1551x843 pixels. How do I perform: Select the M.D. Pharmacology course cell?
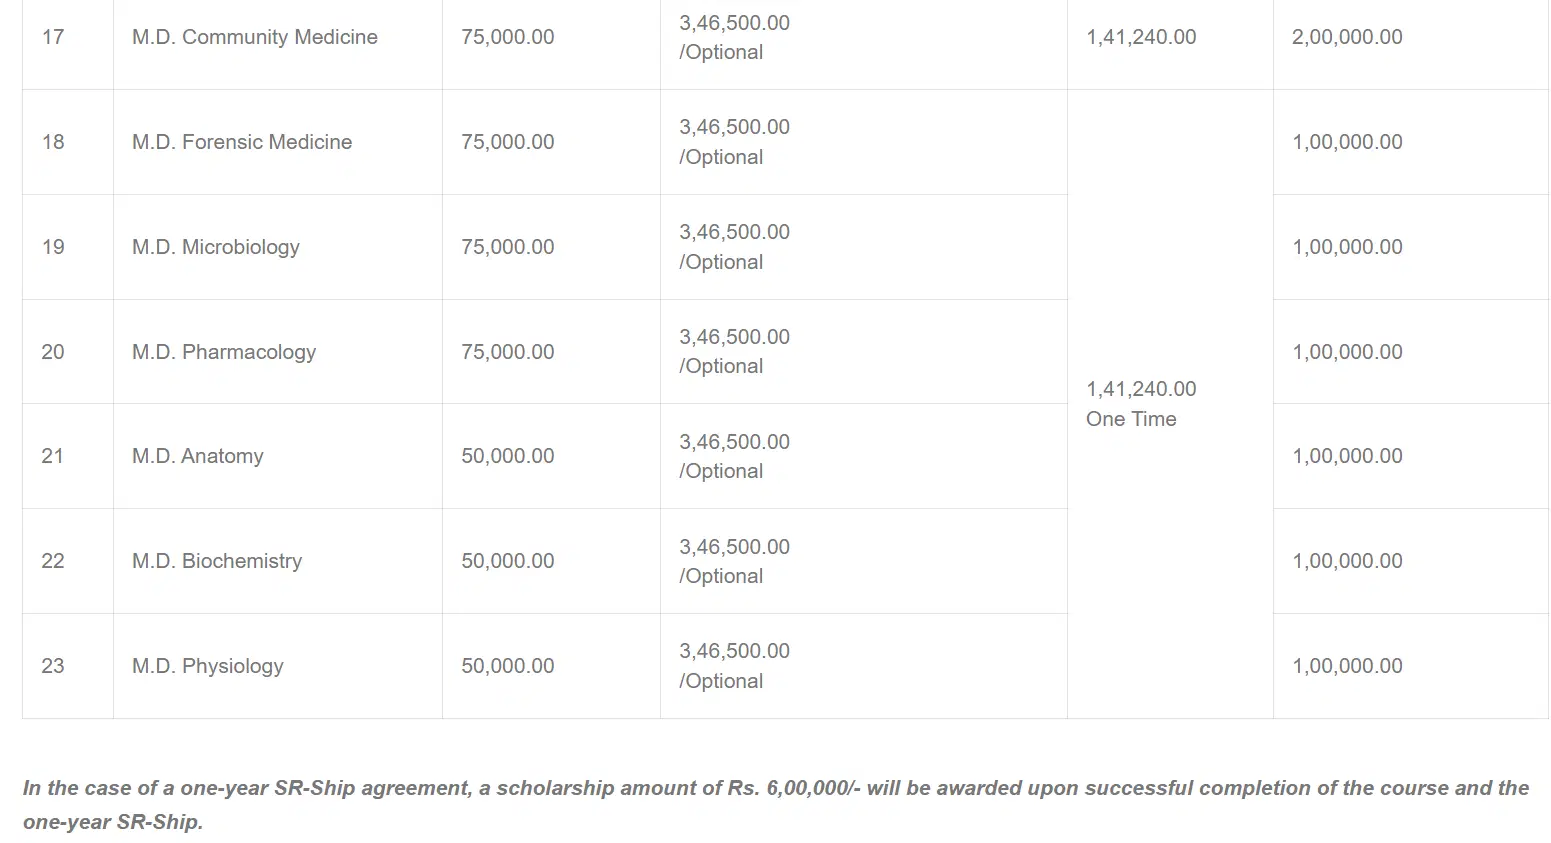[223, 352]
